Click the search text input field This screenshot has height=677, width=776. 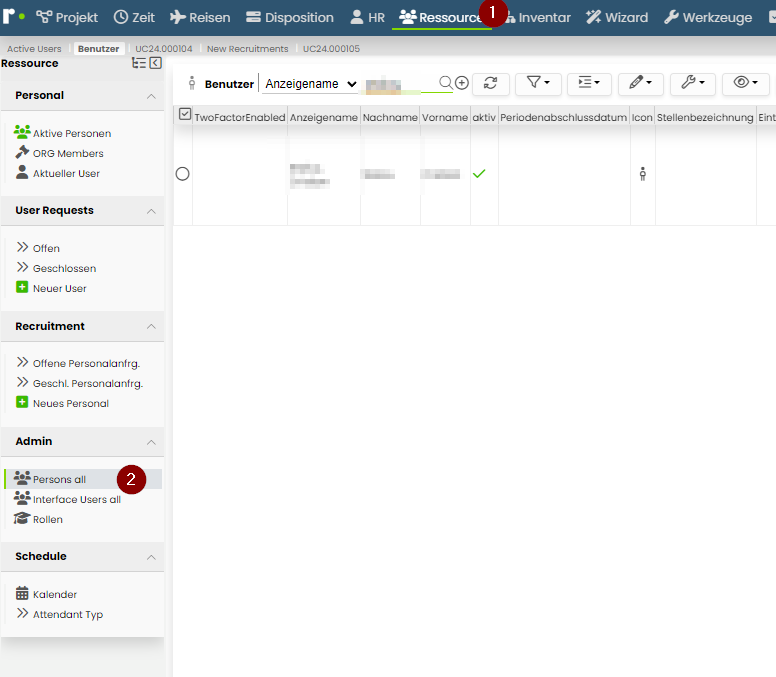point(400,85)
